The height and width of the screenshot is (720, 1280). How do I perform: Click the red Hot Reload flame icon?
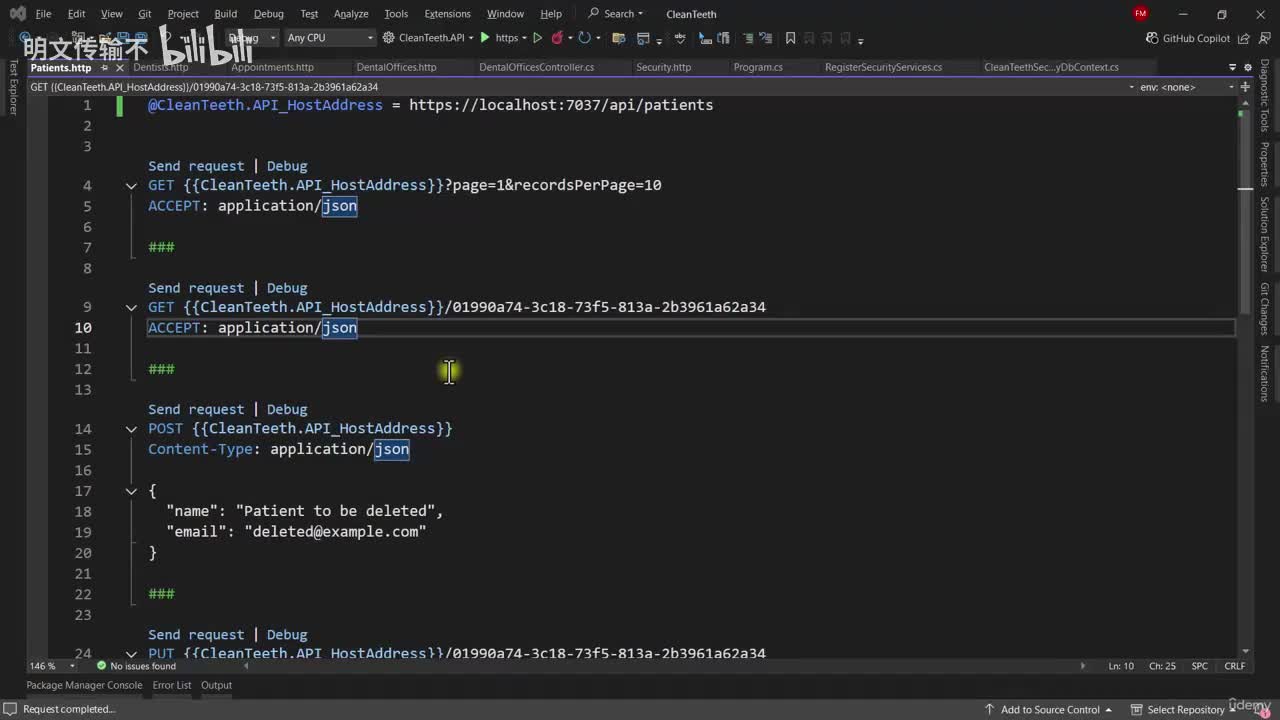[x=557, y=38]
